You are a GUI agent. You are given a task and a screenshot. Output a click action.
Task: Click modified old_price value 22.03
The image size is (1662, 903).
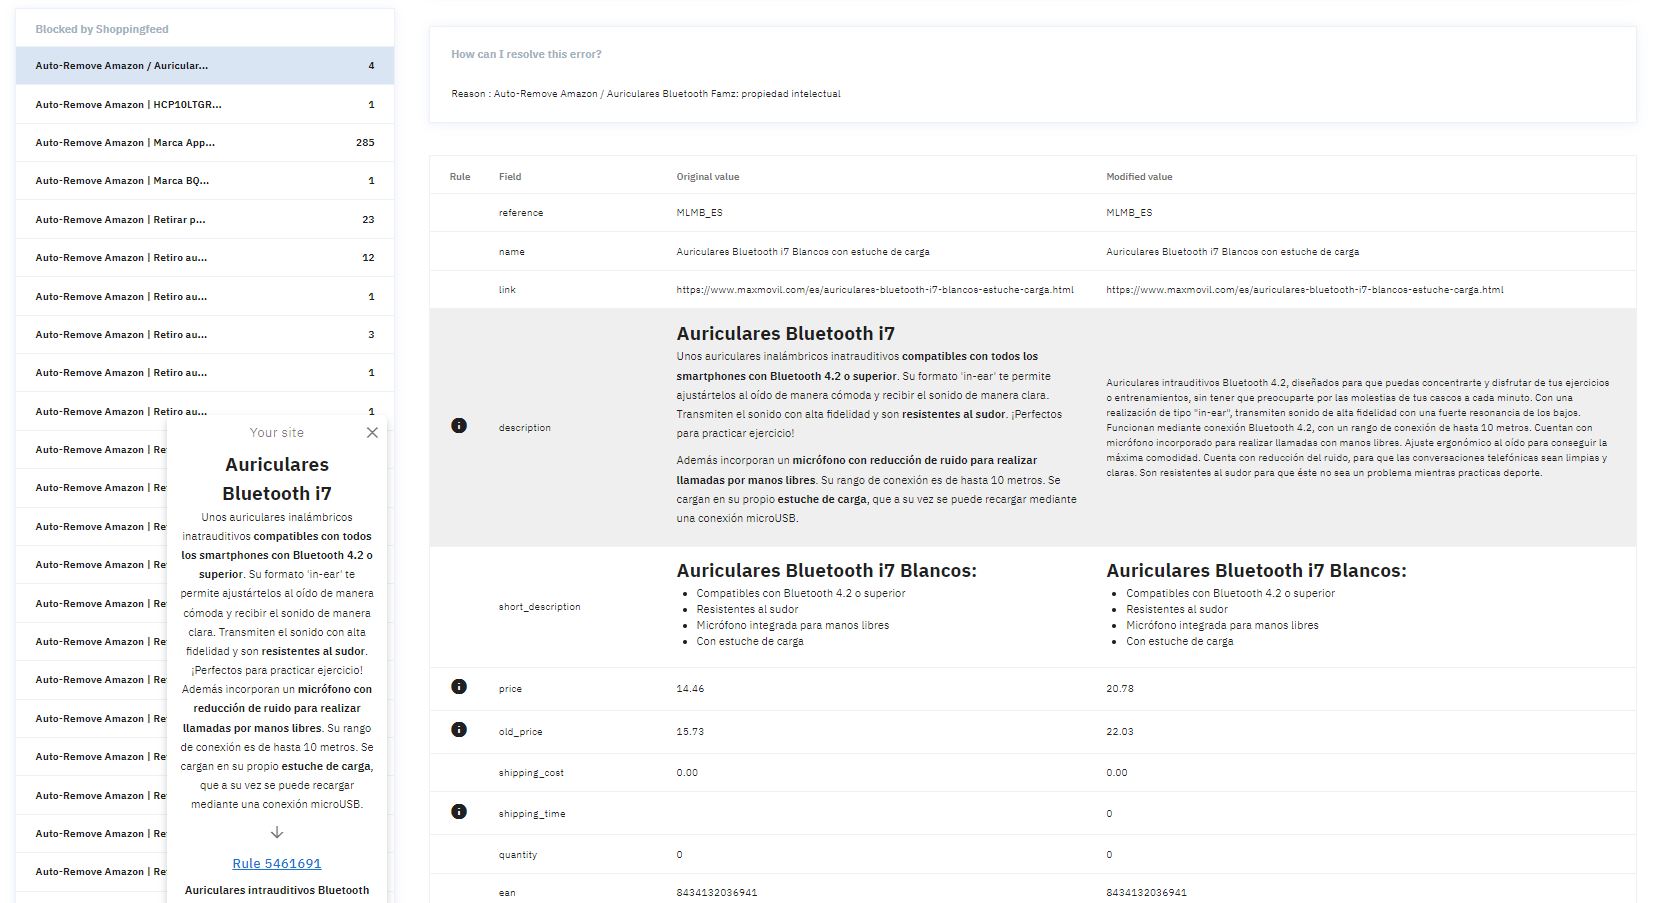[1120, 732]
